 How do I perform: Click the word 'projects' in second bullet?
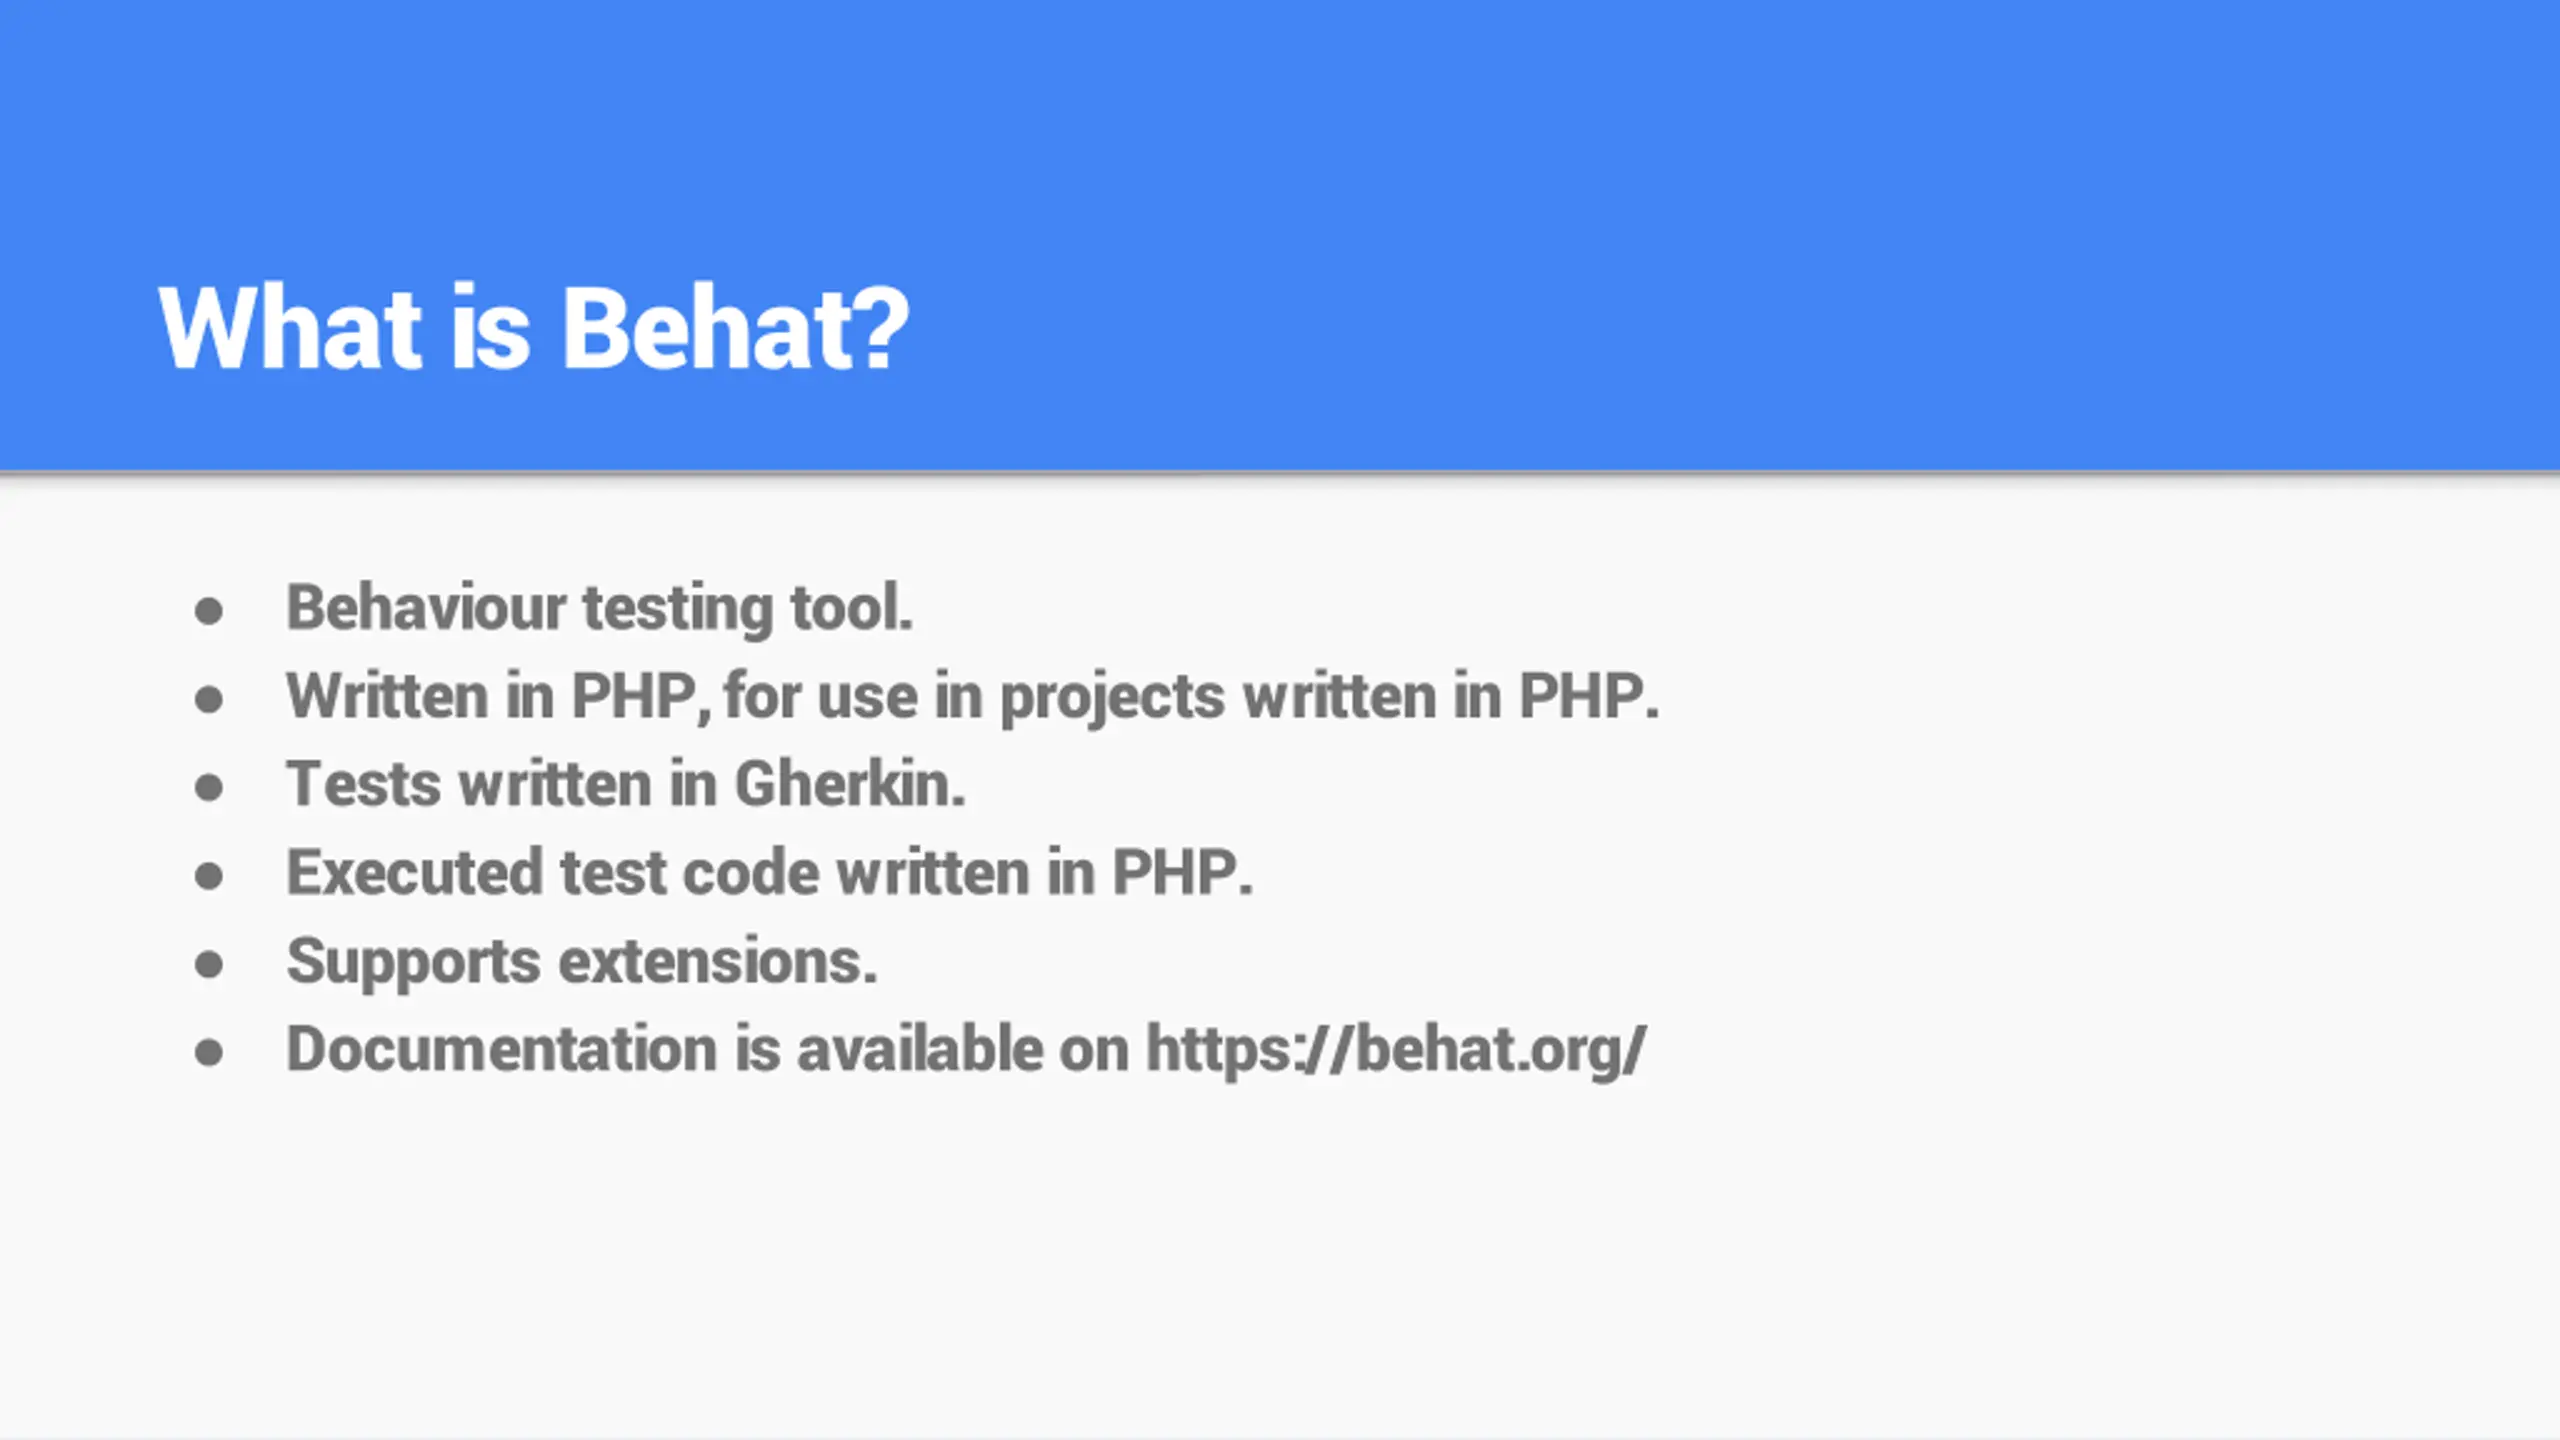click(x=1112, y=698)
